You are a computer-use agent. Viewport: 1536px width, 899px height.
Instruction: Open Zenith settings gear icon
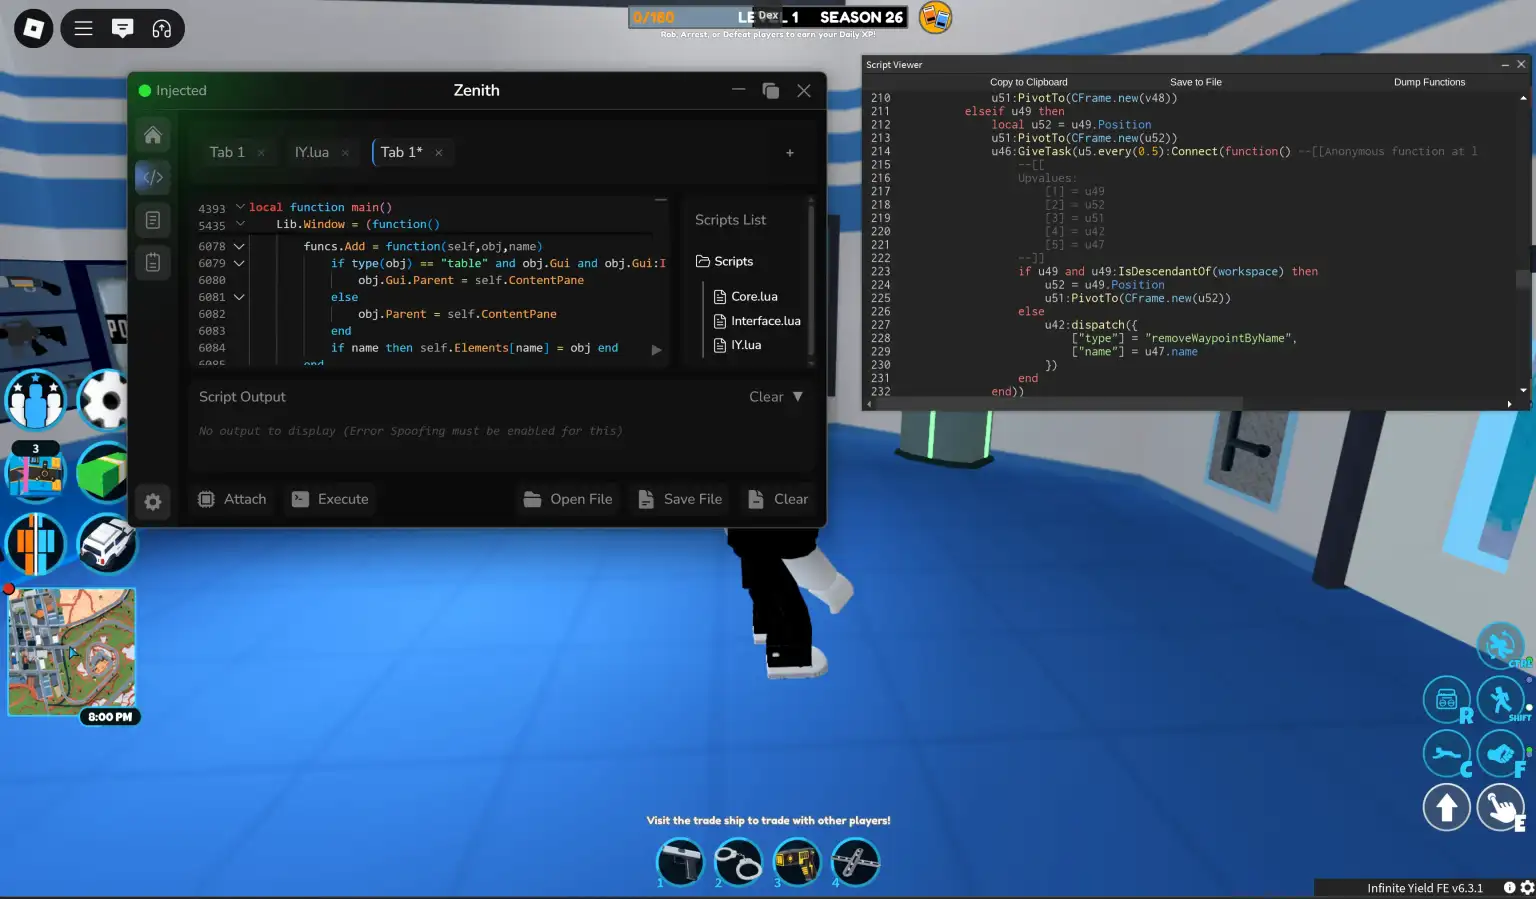pos(153,502)
